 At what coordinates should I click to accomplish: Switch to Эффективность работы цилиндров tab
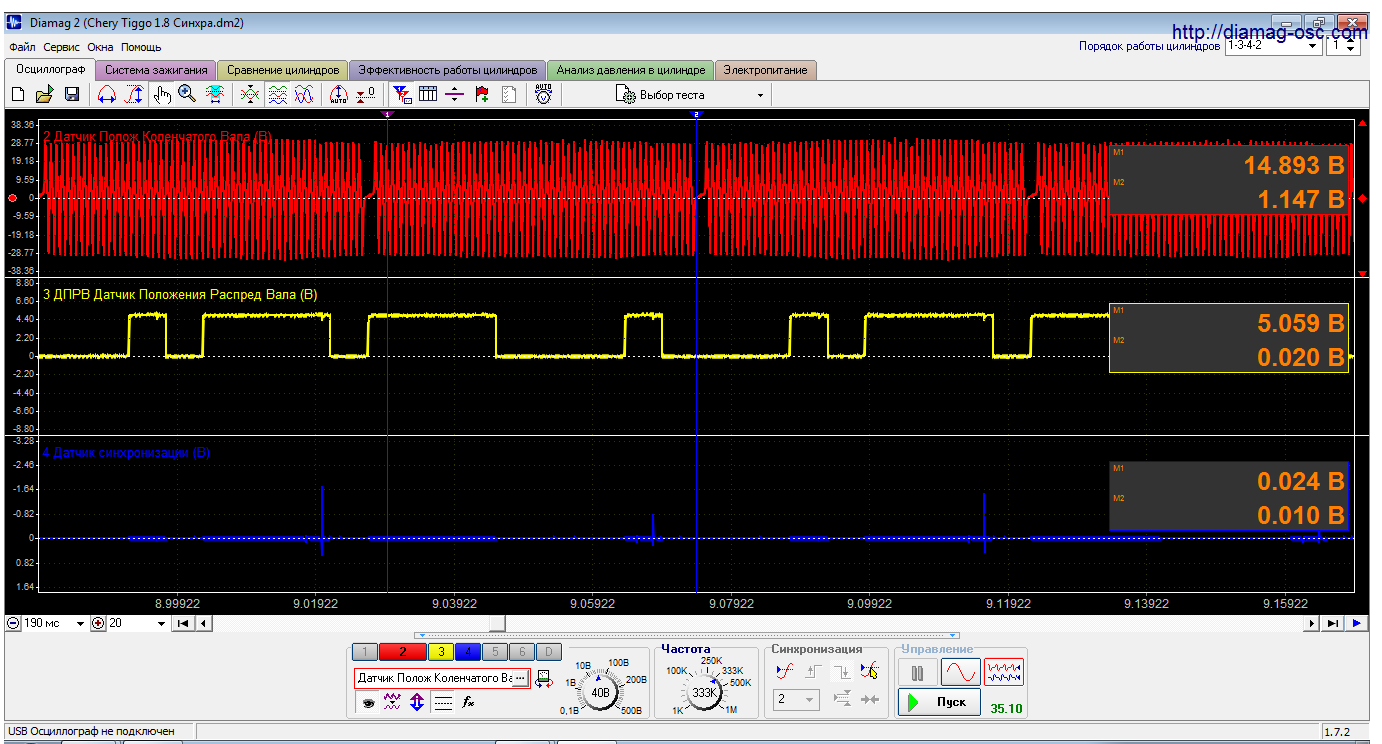(x=447, y=70)
